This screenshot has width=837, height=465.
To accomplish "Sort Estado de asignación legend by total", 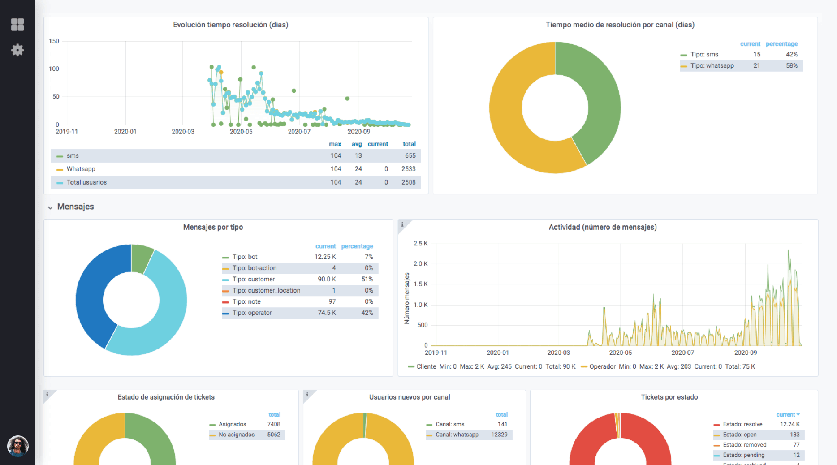I will click(x=274, y=414).
